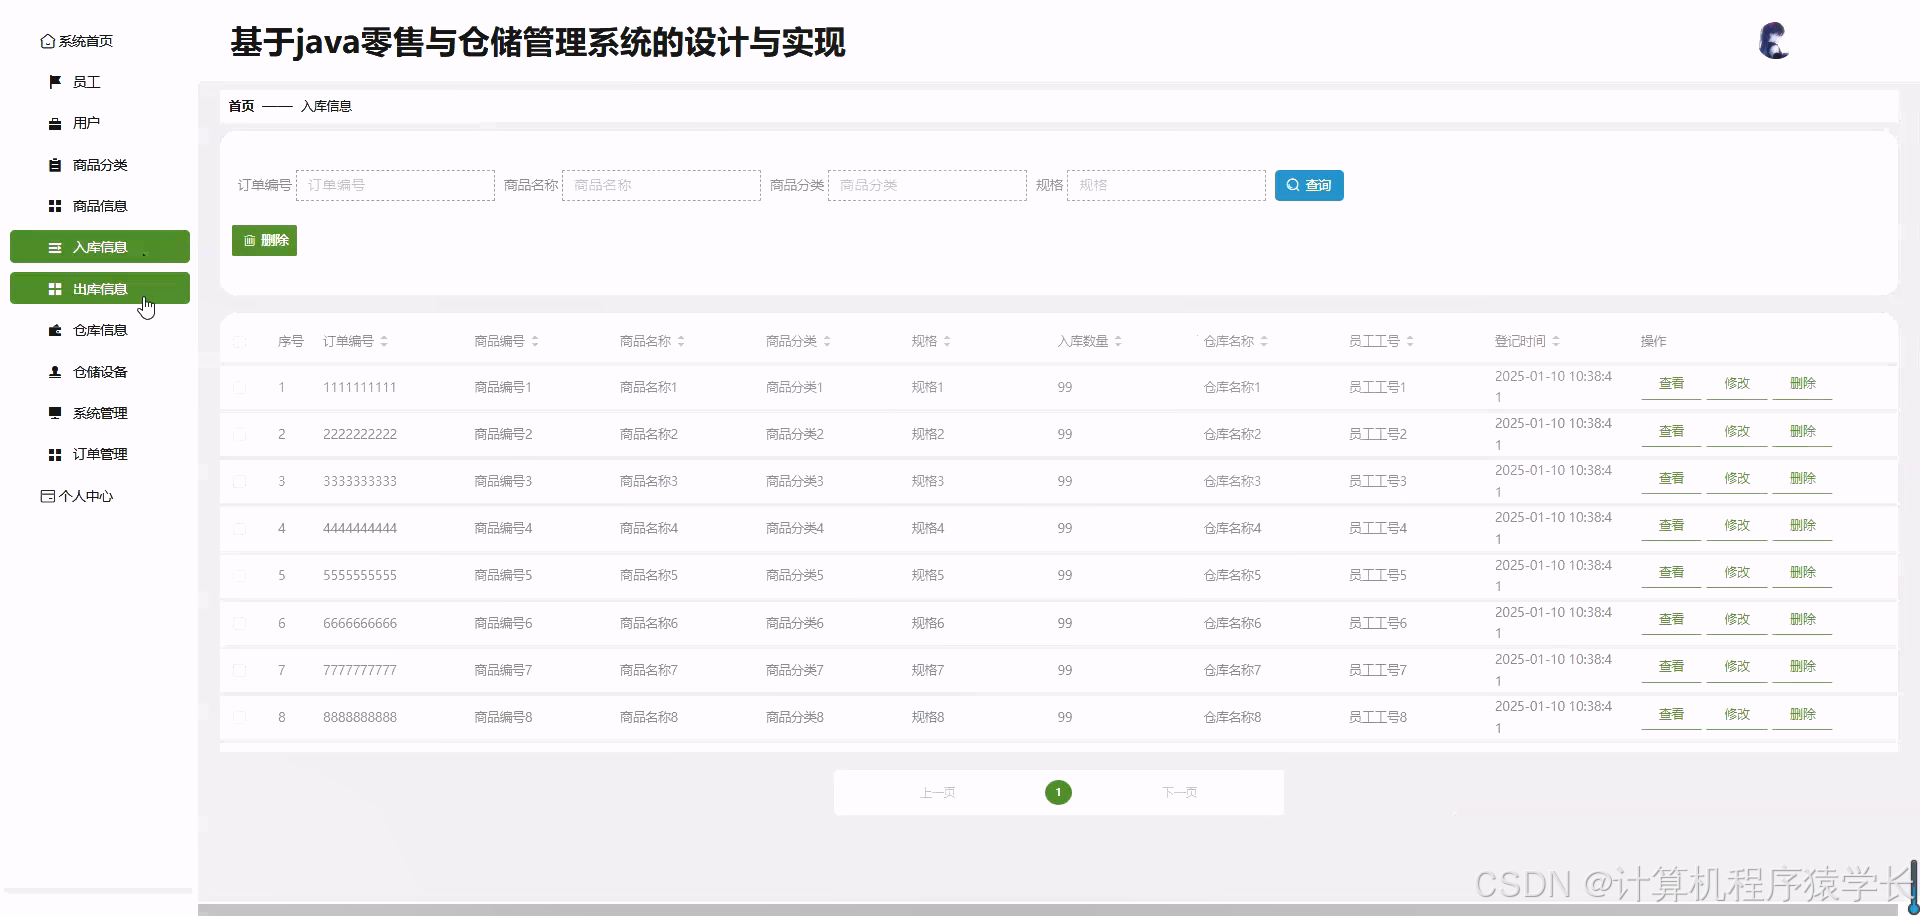
Task: Click the list icon in 入库信息 menu
Action: coord(55,247)
